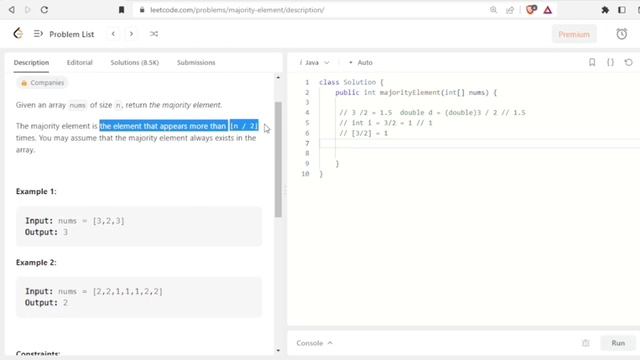Click the comment '// int i = 3/2 = 1 // 1'
Screen dimensions: 640x360
coord(386,123)
